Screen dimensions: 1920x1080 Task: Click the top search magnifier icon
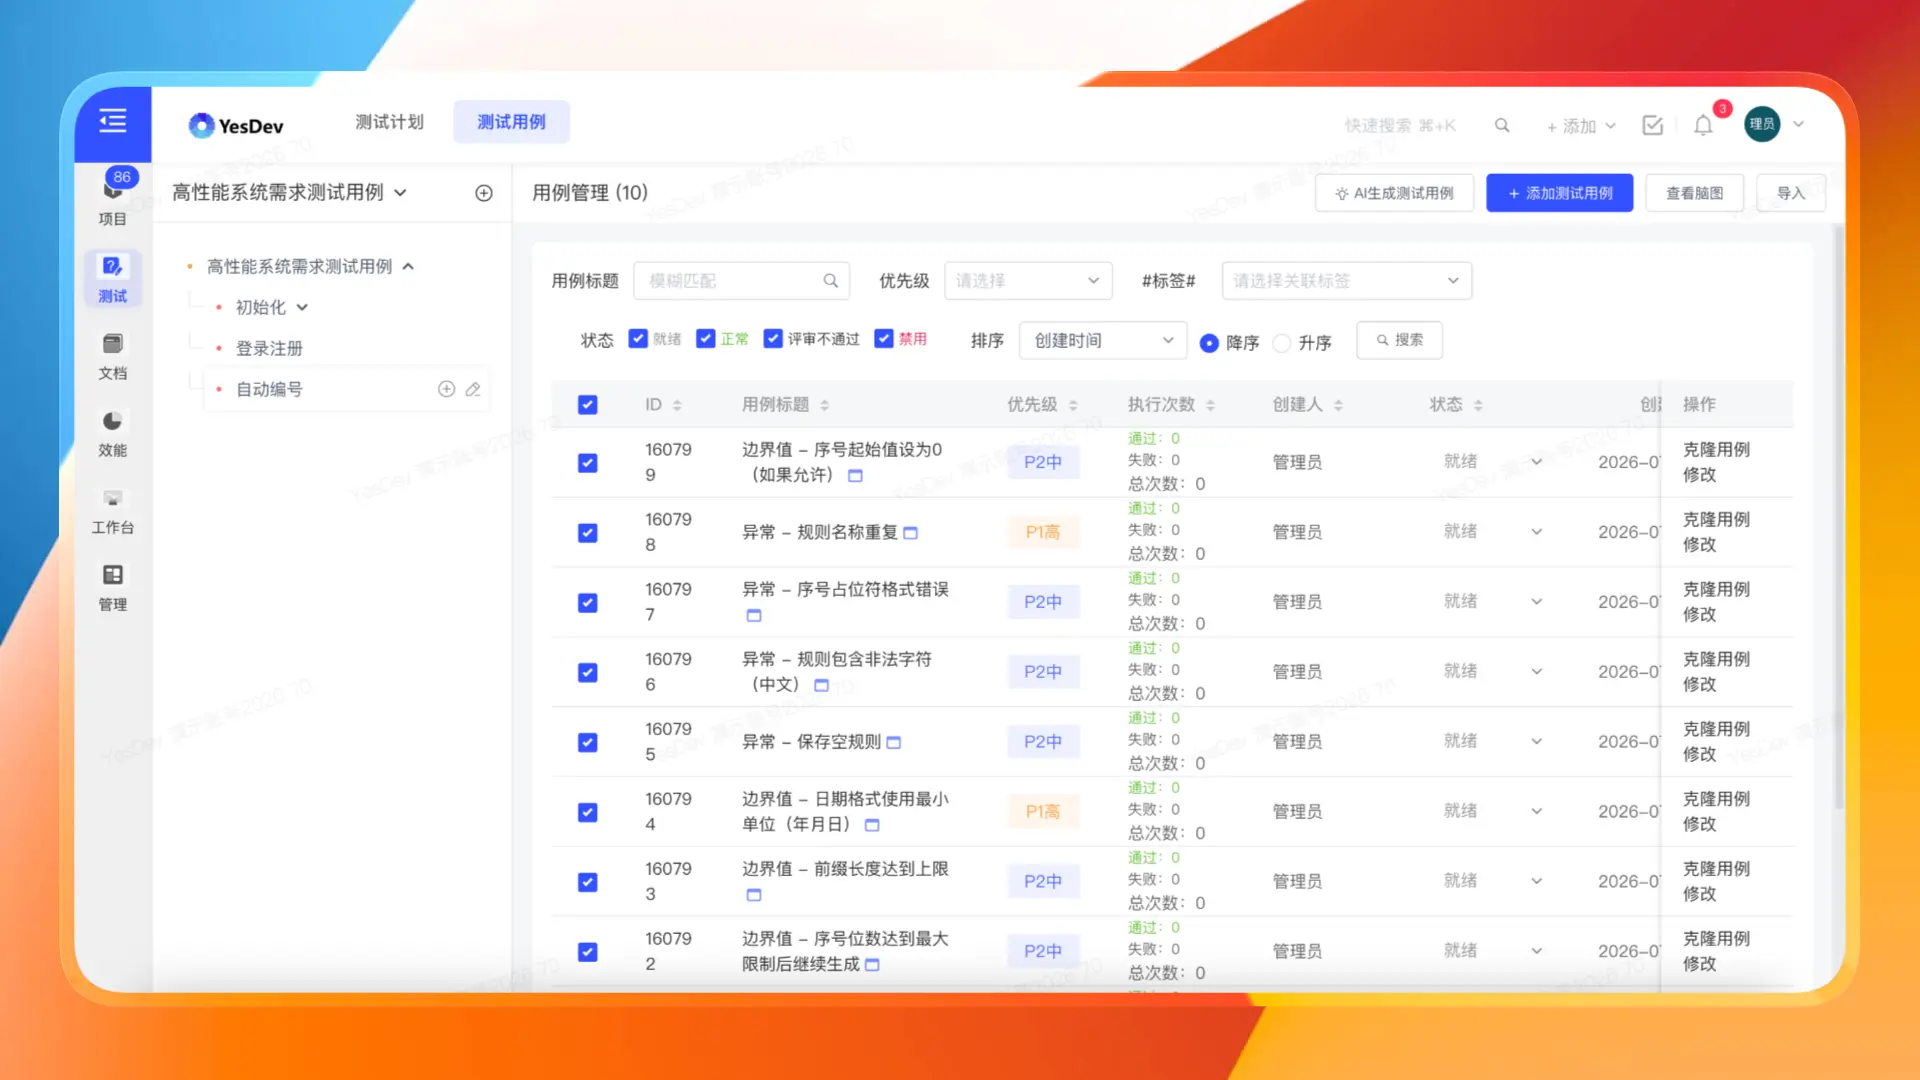pos(1502,125)
